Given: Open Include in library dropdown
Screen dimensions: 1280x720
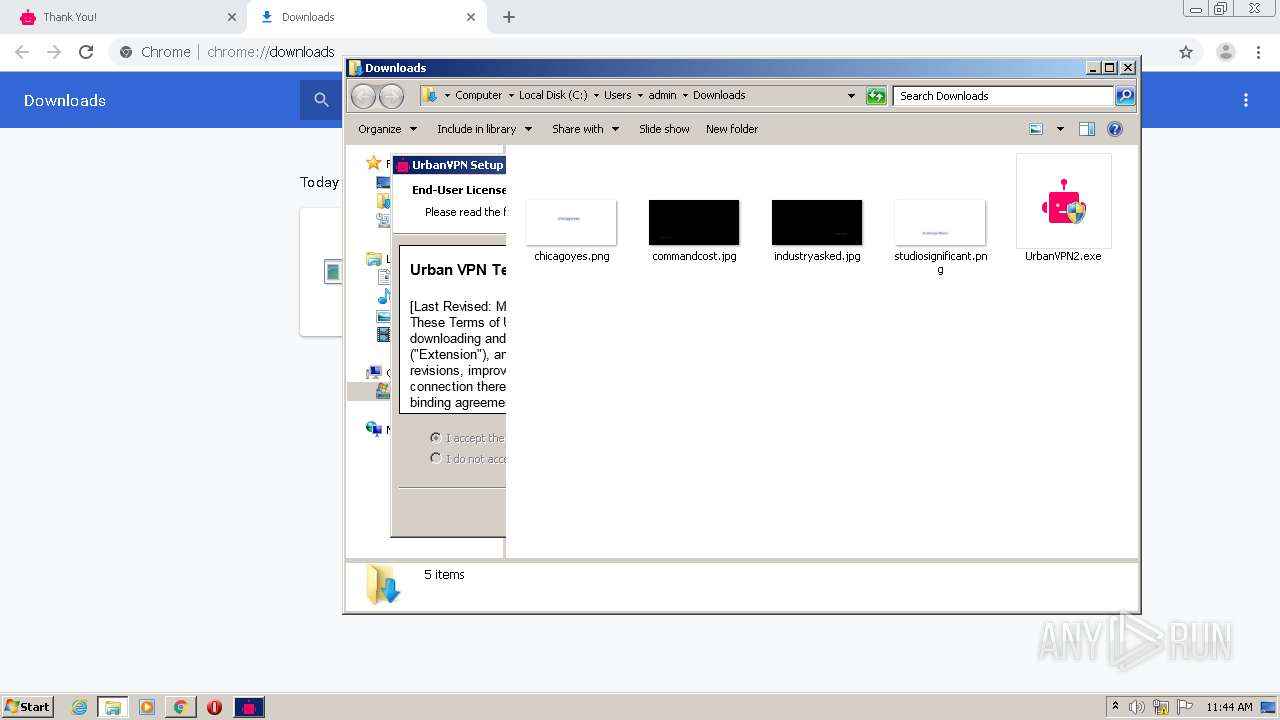Looking at the screenshot, I should (485, 129).
